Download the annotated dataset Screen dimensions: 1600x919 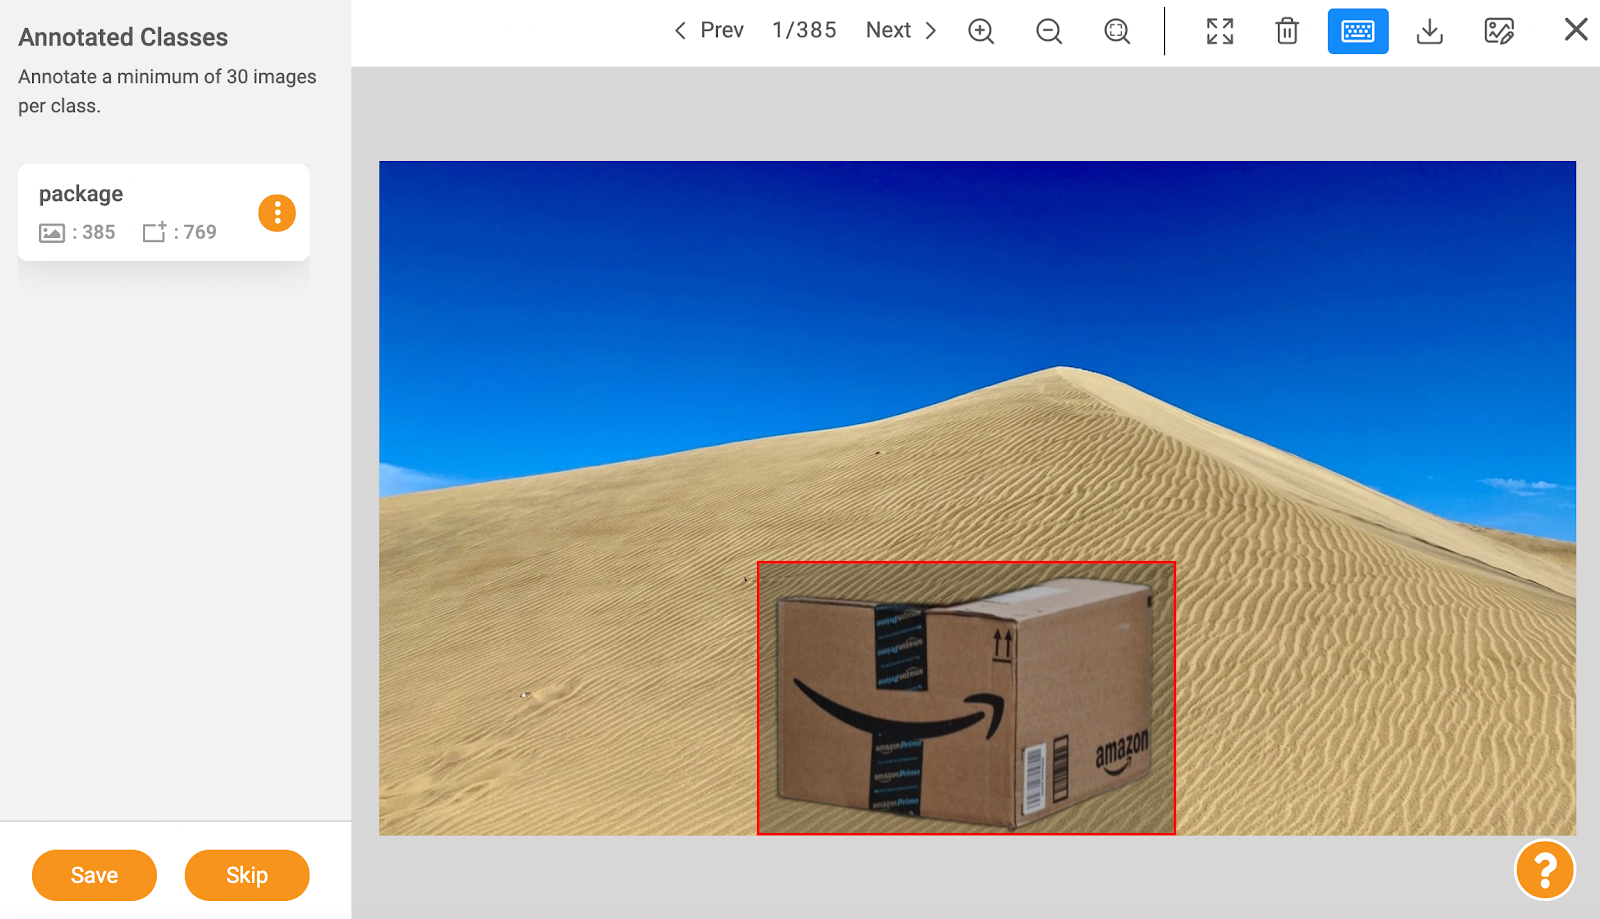tap(1430, 31)
